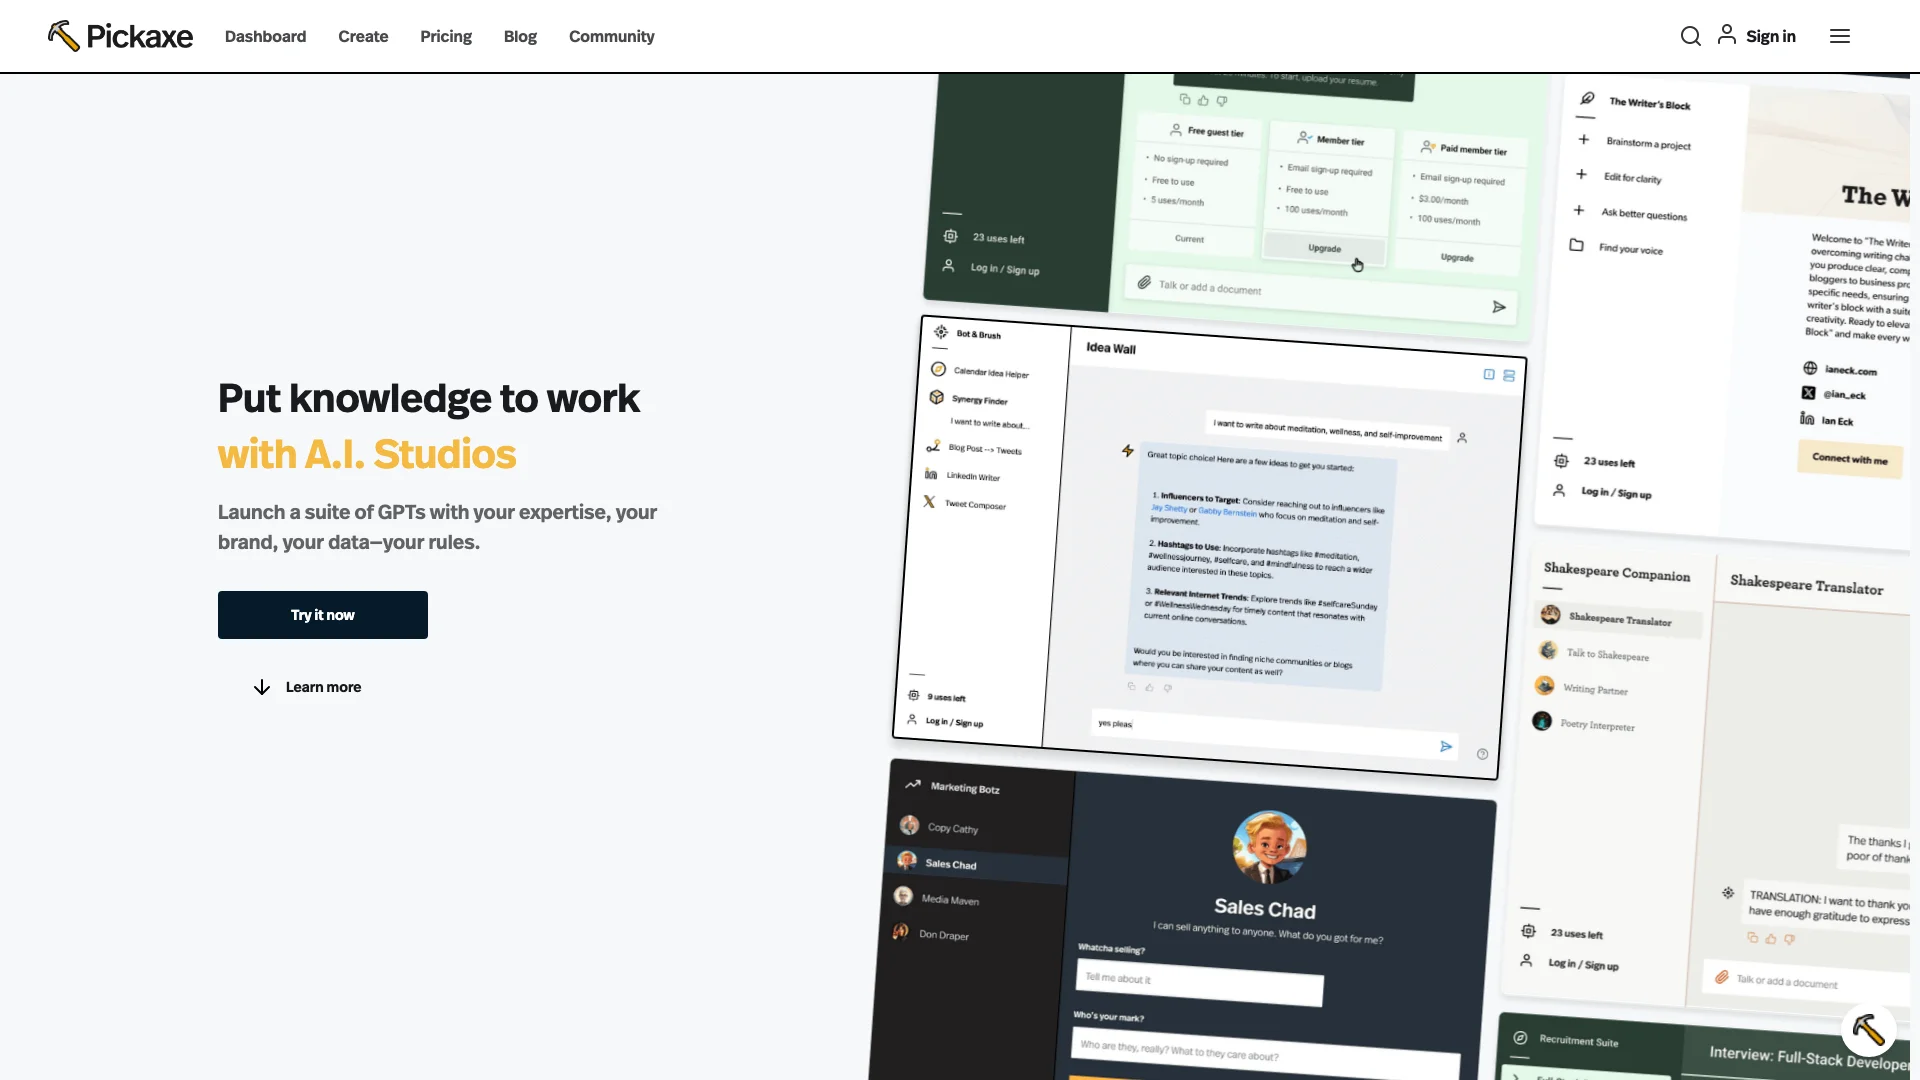Click the hamburger menu icon
Image resolution: width=1920 pixels, height=1080 pixels.
(1841, 36)
